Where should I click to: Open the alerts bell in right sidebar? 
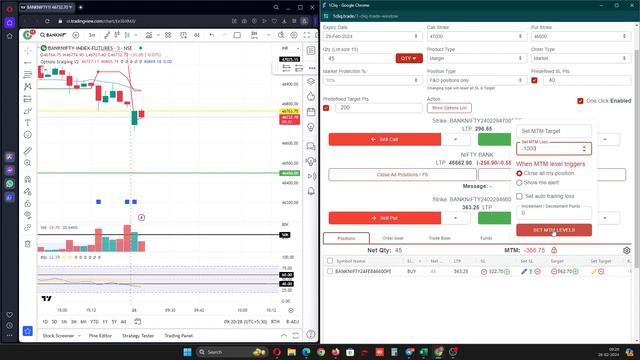(311, 191)
